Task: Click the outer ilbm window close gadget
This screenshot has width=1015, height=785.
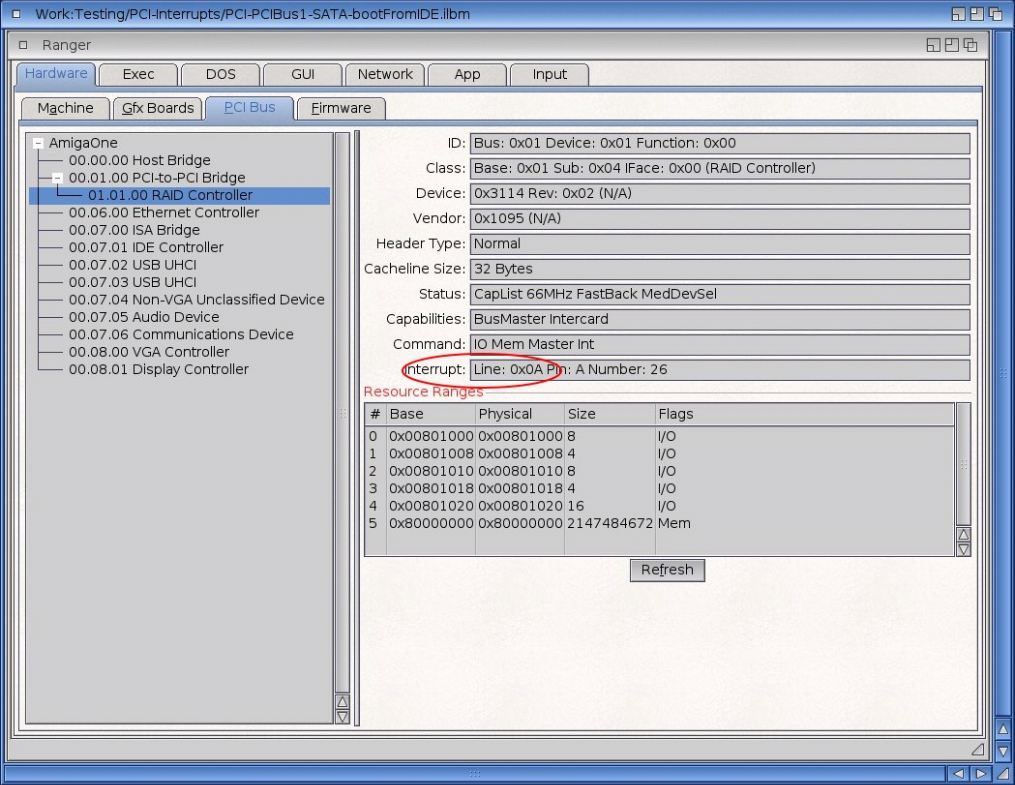Action: pos(16,14)
